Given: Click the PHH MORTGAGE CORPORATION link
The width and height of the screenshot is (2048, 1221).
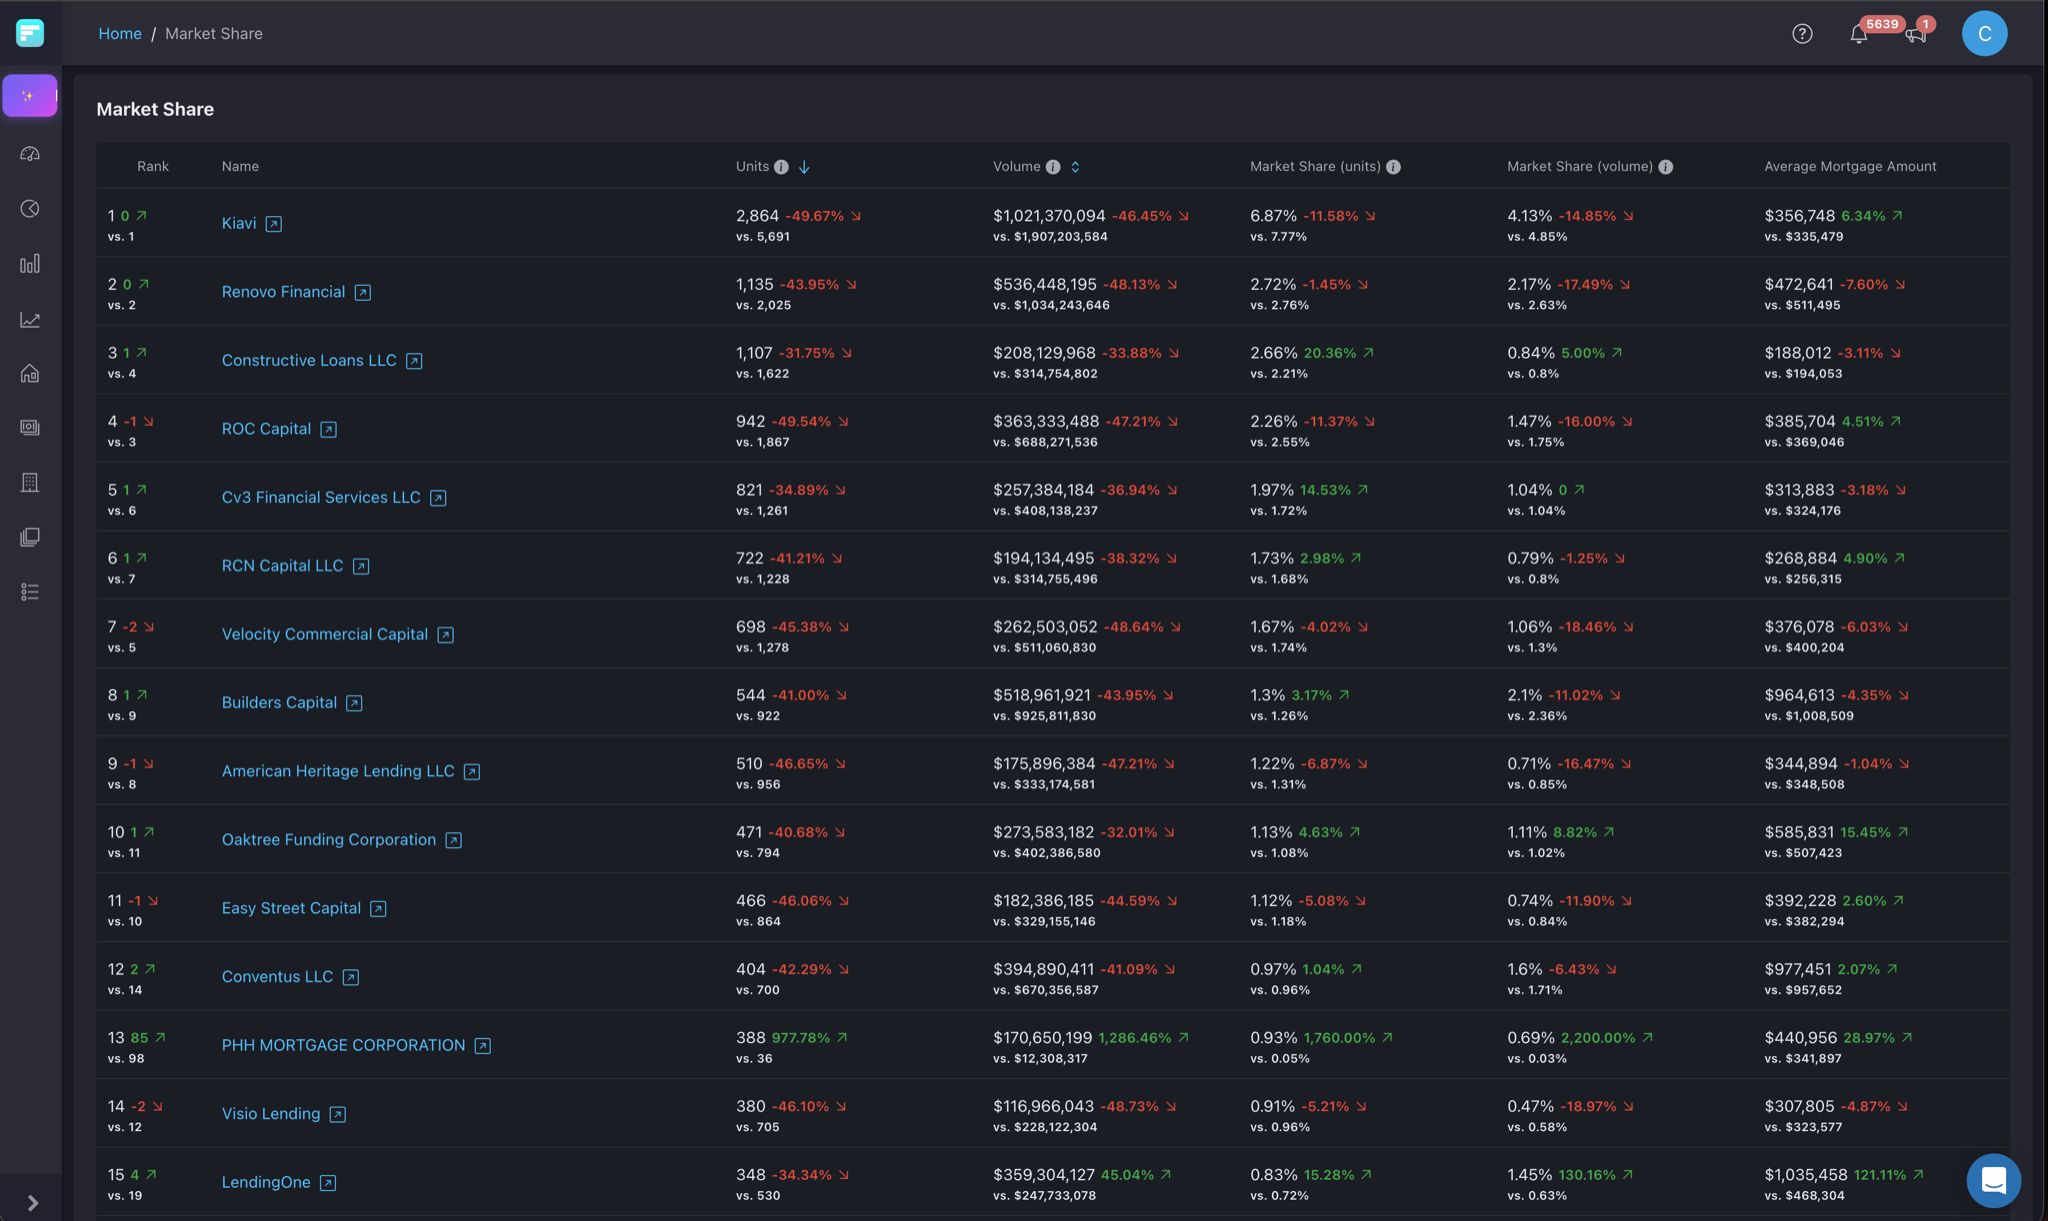Looking at the screenshot, I should (x=343, y=1045).
